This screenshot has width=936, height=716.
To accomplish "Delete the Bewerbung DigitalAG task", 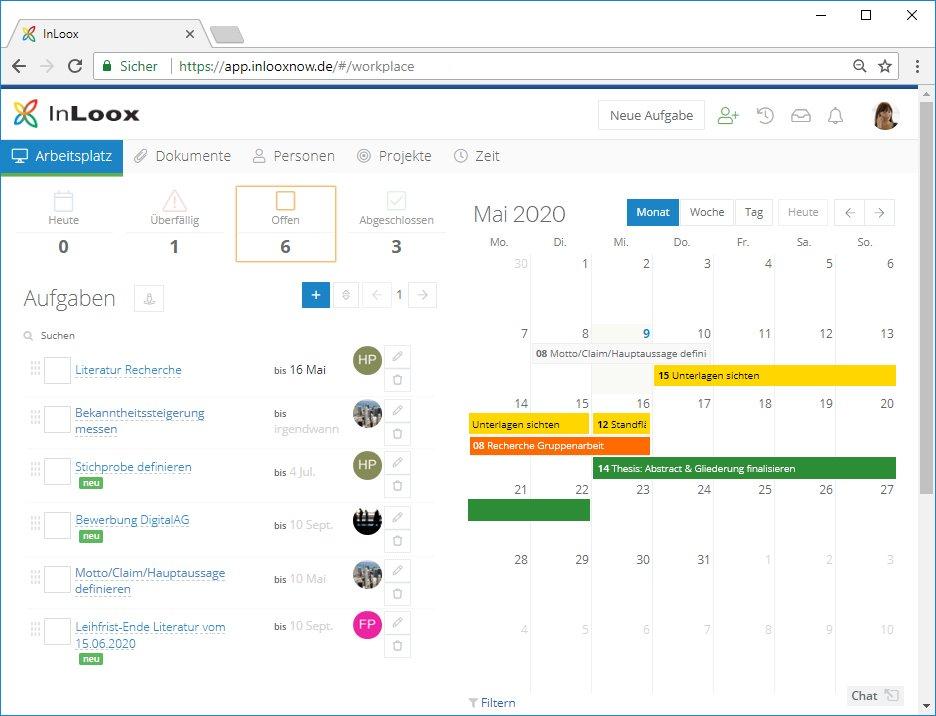I will pos(398,541).
